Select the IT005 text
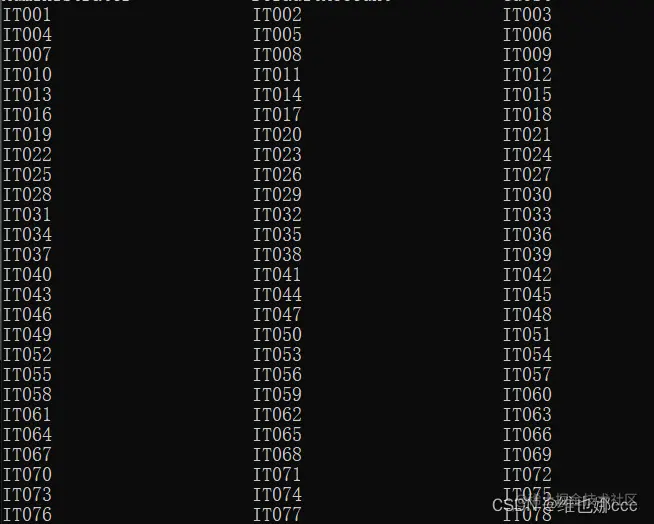Image resolution: width=654 pixels, height=524 pixels. (x=277, y=35)
